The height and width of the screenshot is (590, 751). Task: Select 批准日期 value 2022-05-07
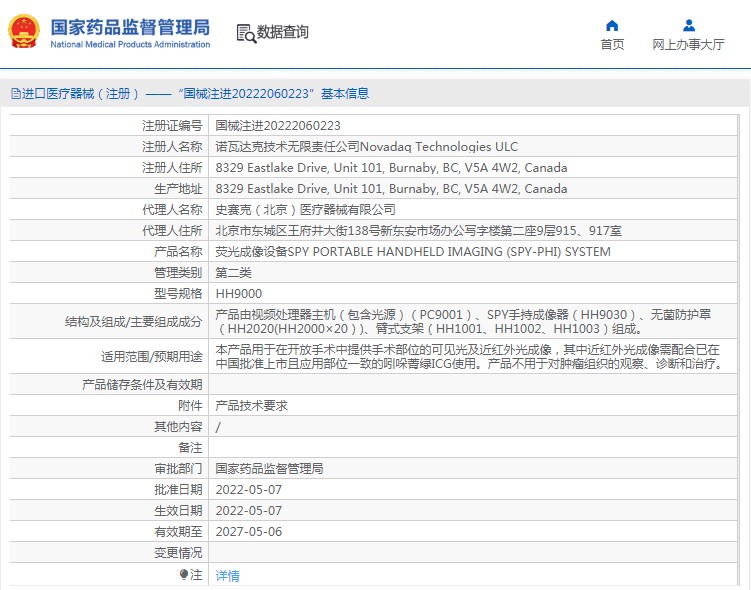[x=249, y=489]
